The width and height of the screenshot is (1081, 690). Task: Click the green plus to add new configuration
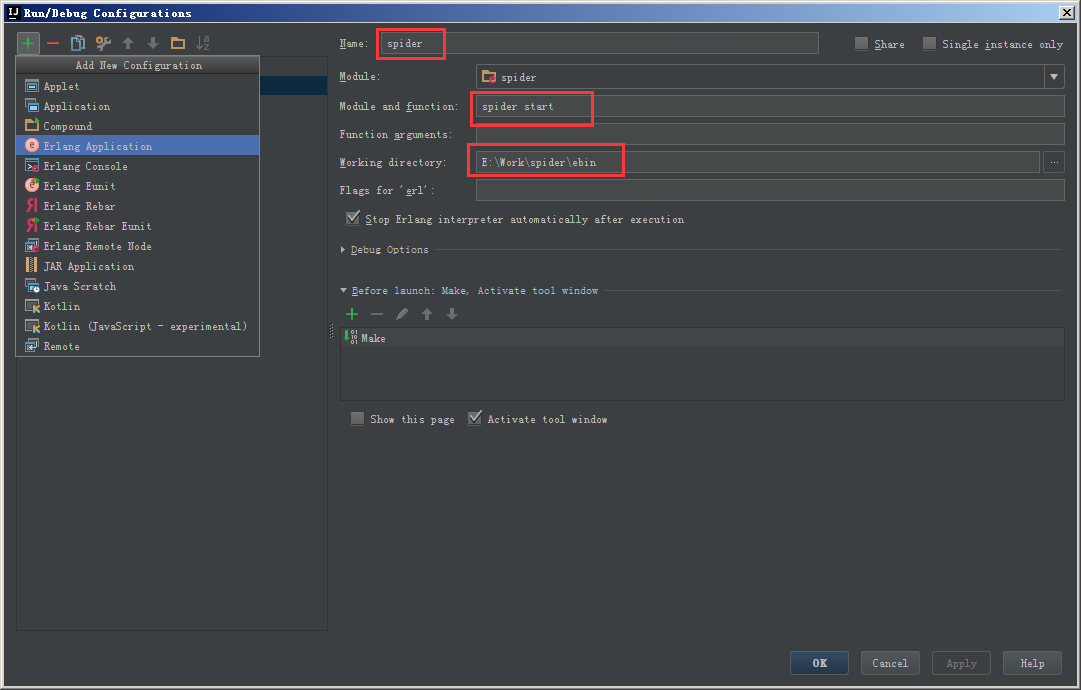[x=27, y=43]
